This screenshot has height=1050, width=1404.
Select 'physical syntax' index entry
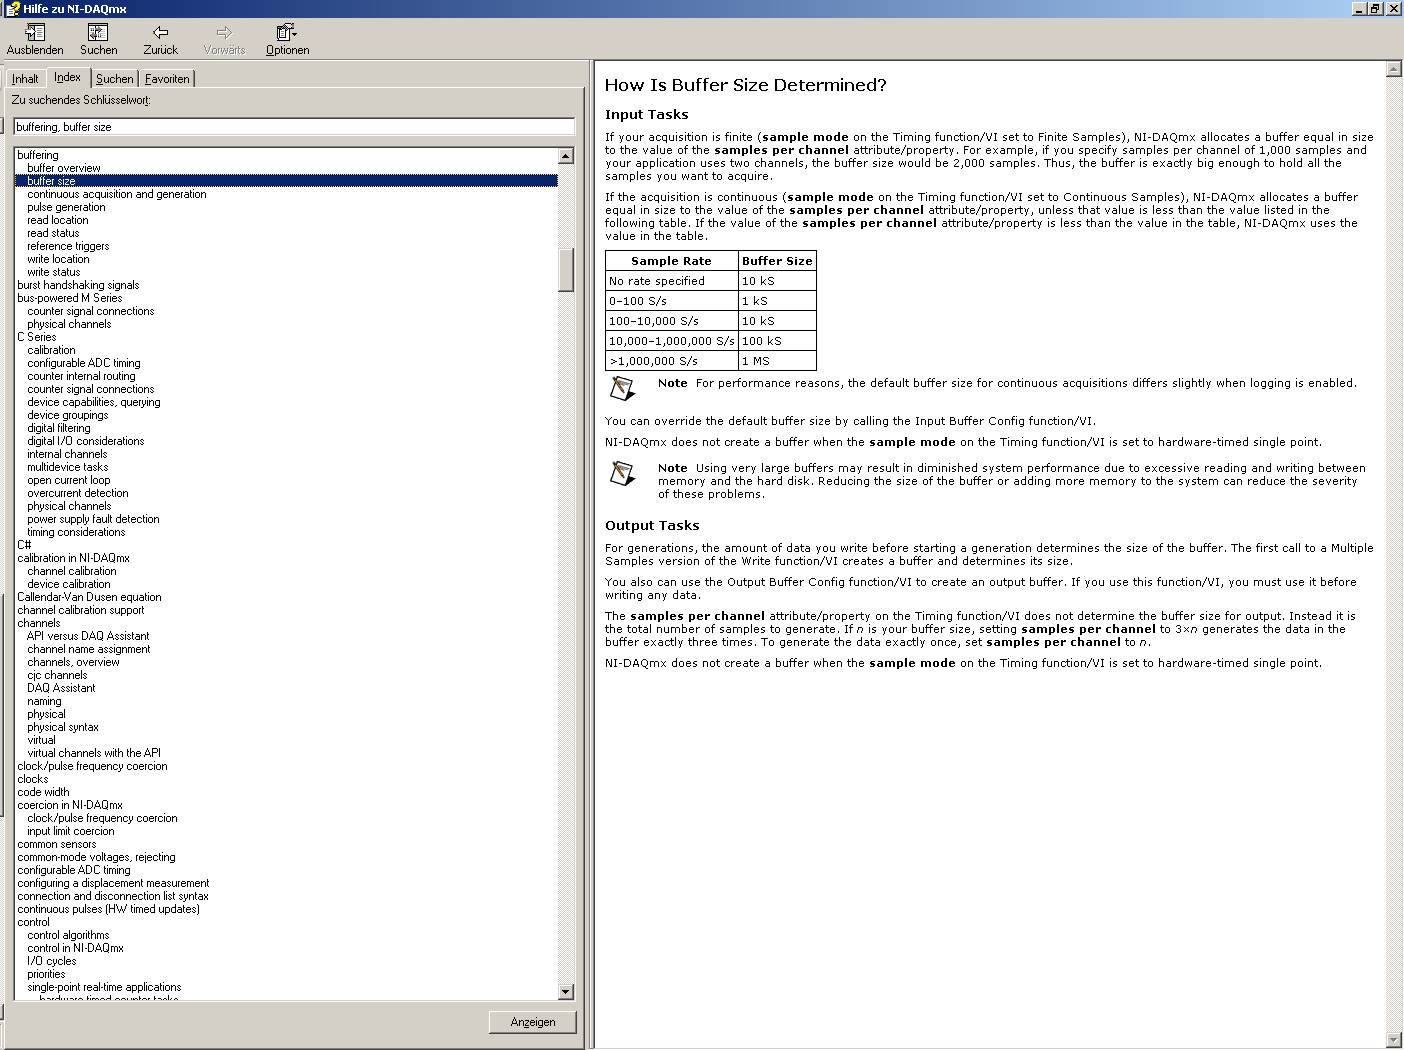(x=63, y=727)
